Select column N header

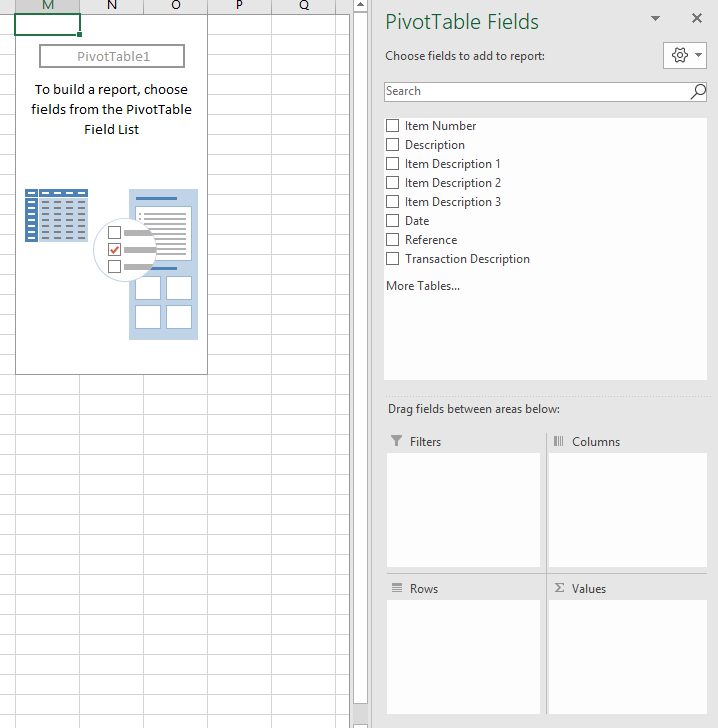[x=112, y=6]
